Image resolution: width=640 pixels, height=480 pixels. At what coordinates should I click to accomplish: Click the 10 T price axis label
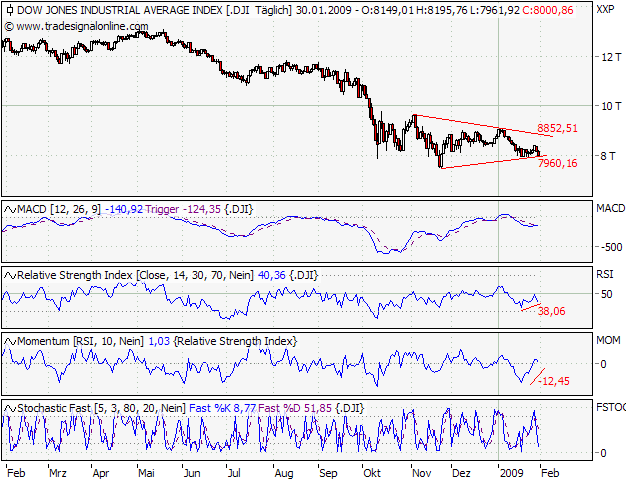click(x=611, y=107)
